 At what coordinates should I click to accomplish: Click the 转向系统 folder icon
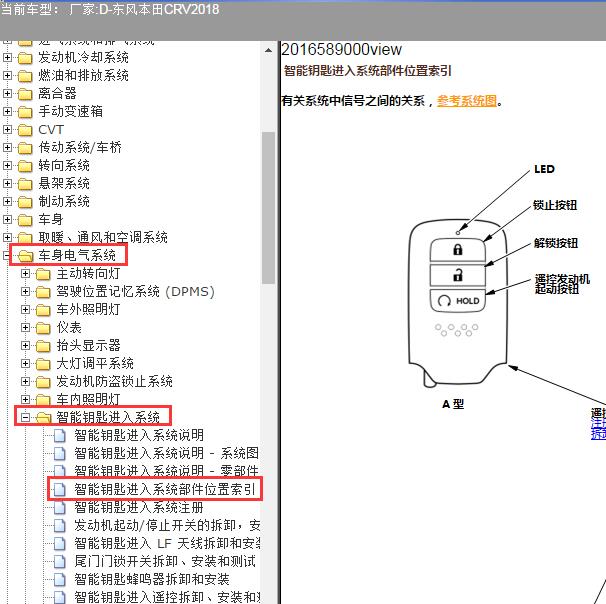25,166
